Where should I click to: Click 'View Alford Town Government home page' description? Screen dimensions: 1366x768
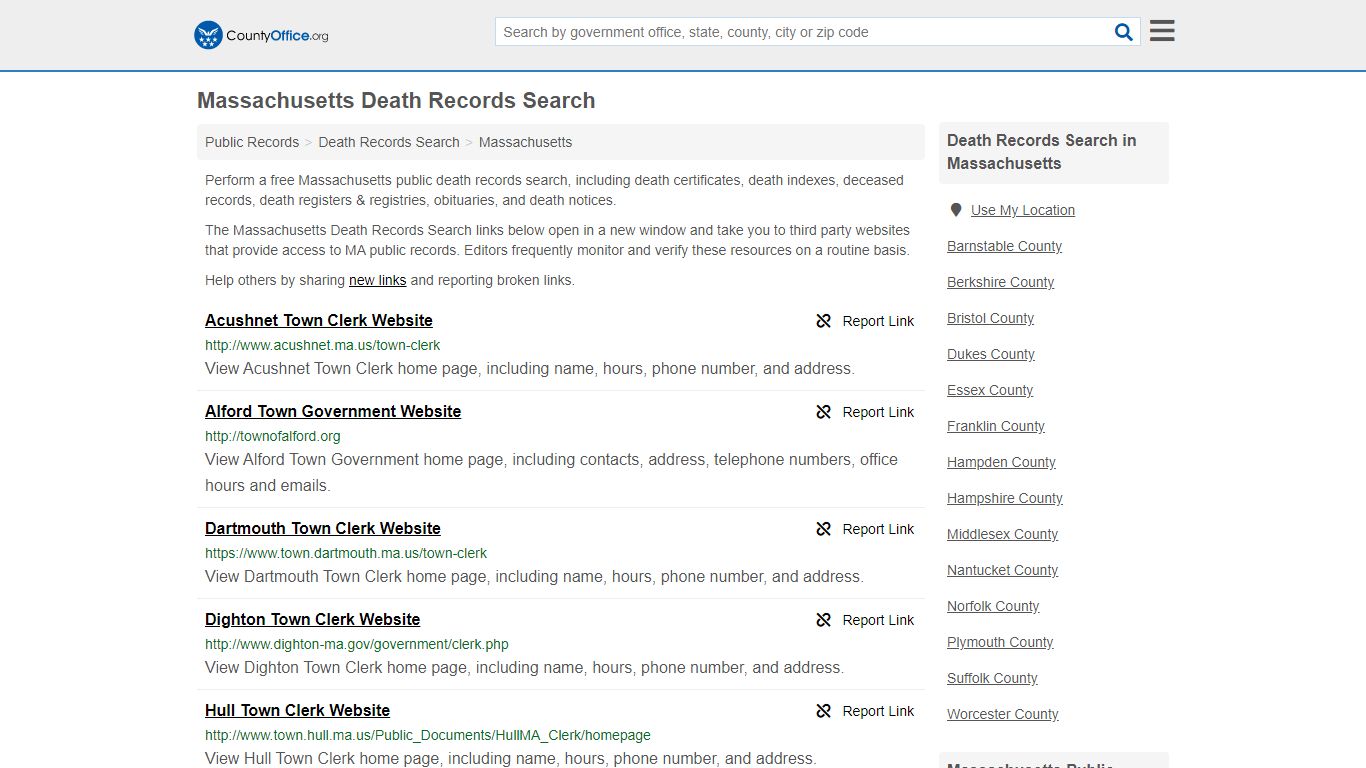(551, 472)
